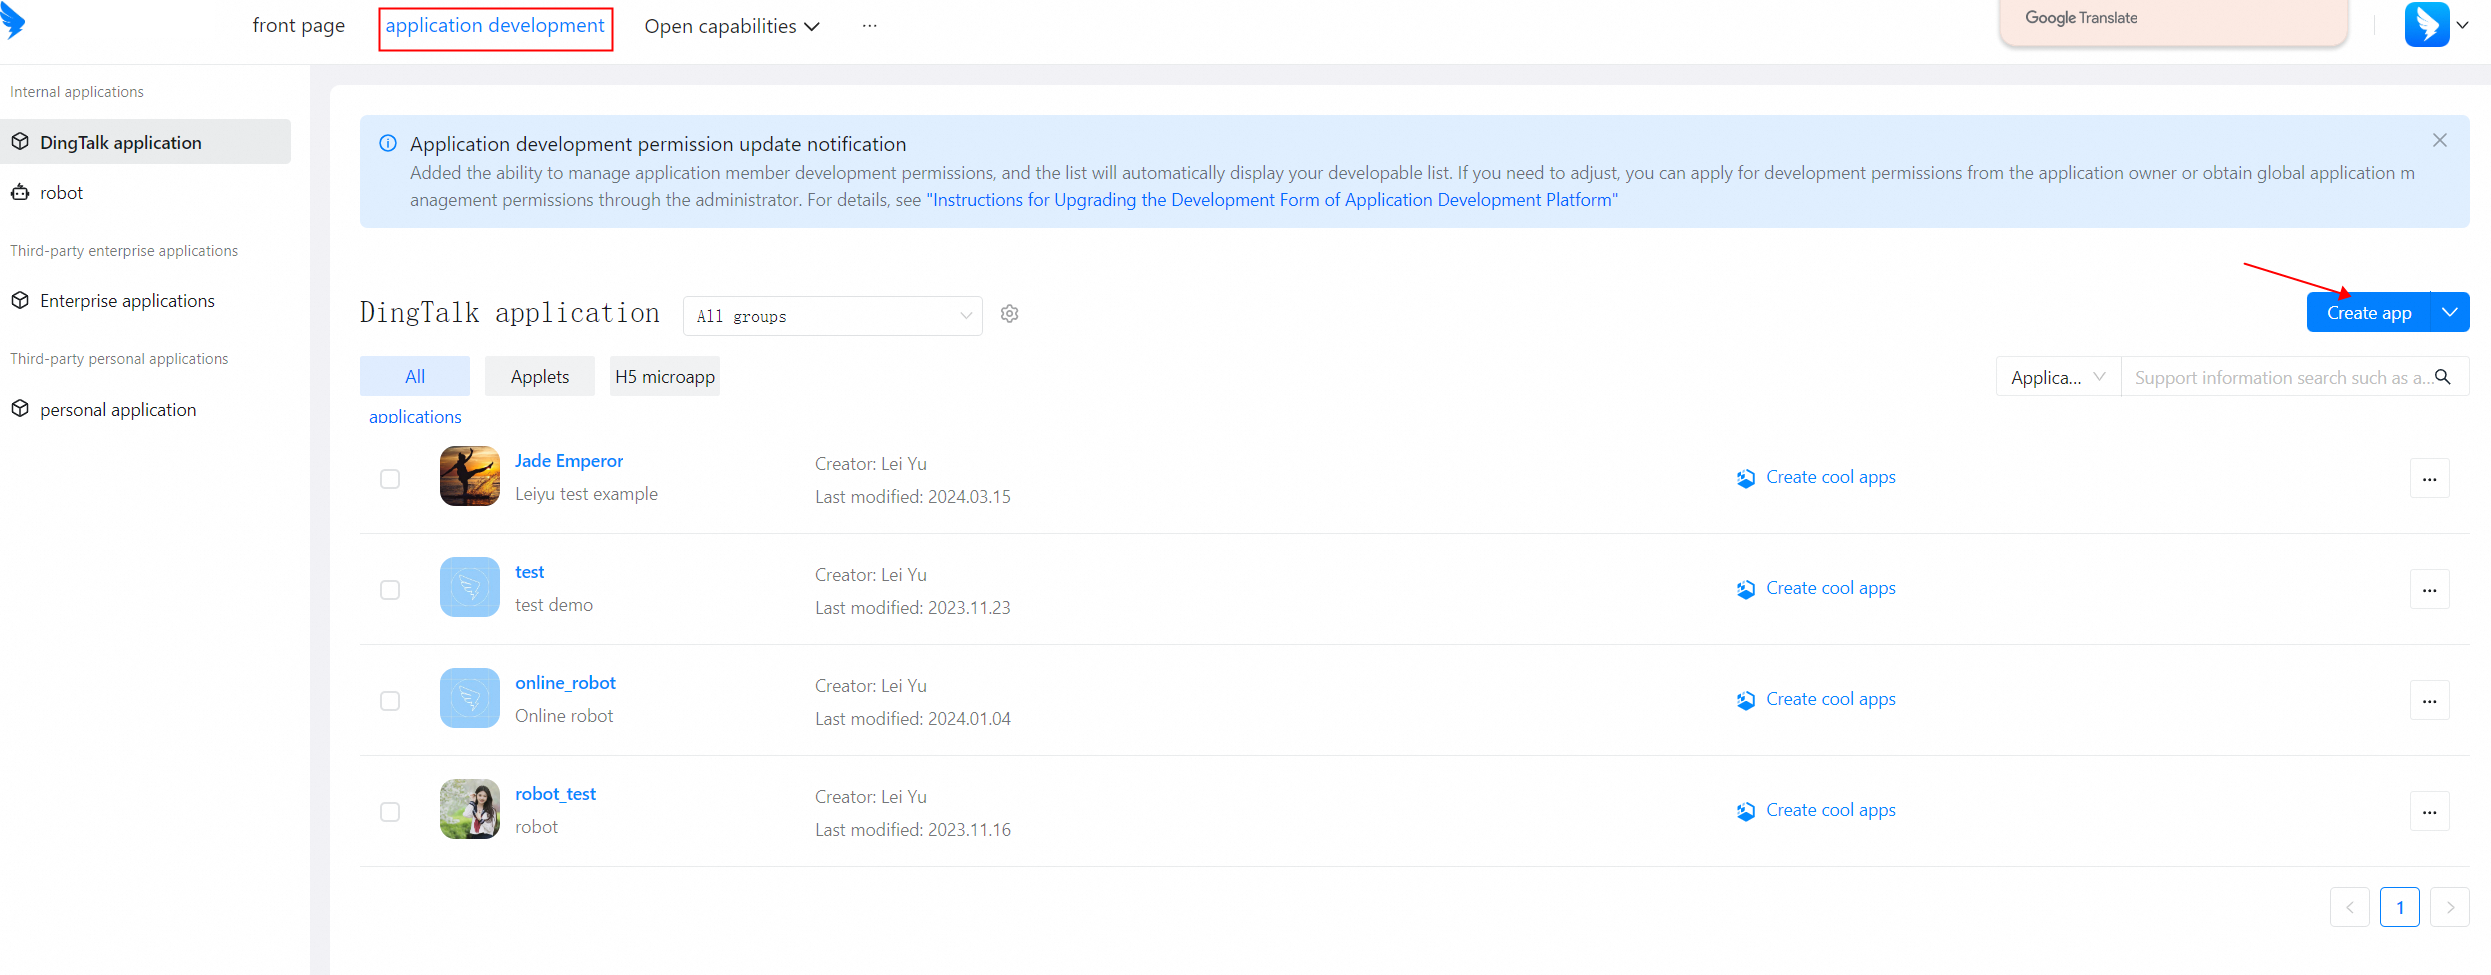The image size is (2491, 975).
Task: Open the user avatar icon at top right
Action: click(x=2427, y=25)
